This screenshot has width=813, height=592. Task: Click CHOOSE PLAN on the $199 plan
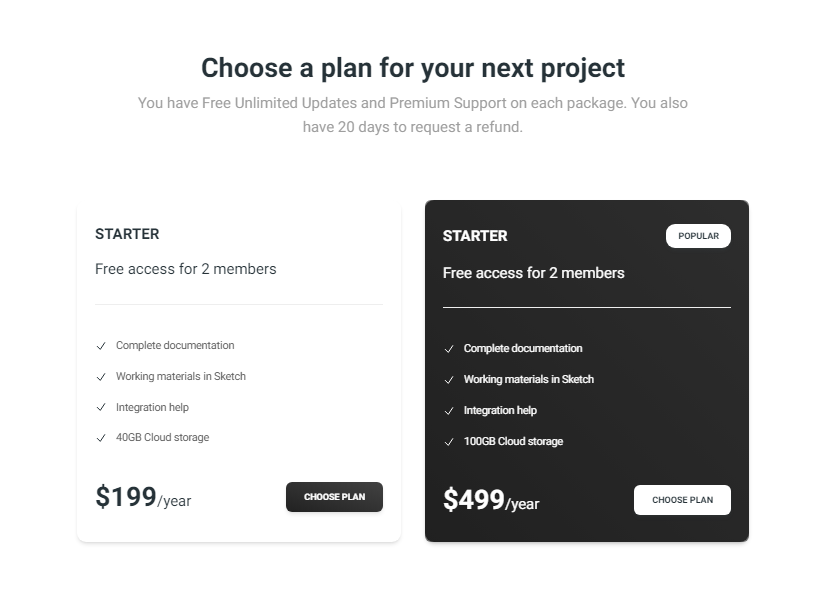point(334,496)
